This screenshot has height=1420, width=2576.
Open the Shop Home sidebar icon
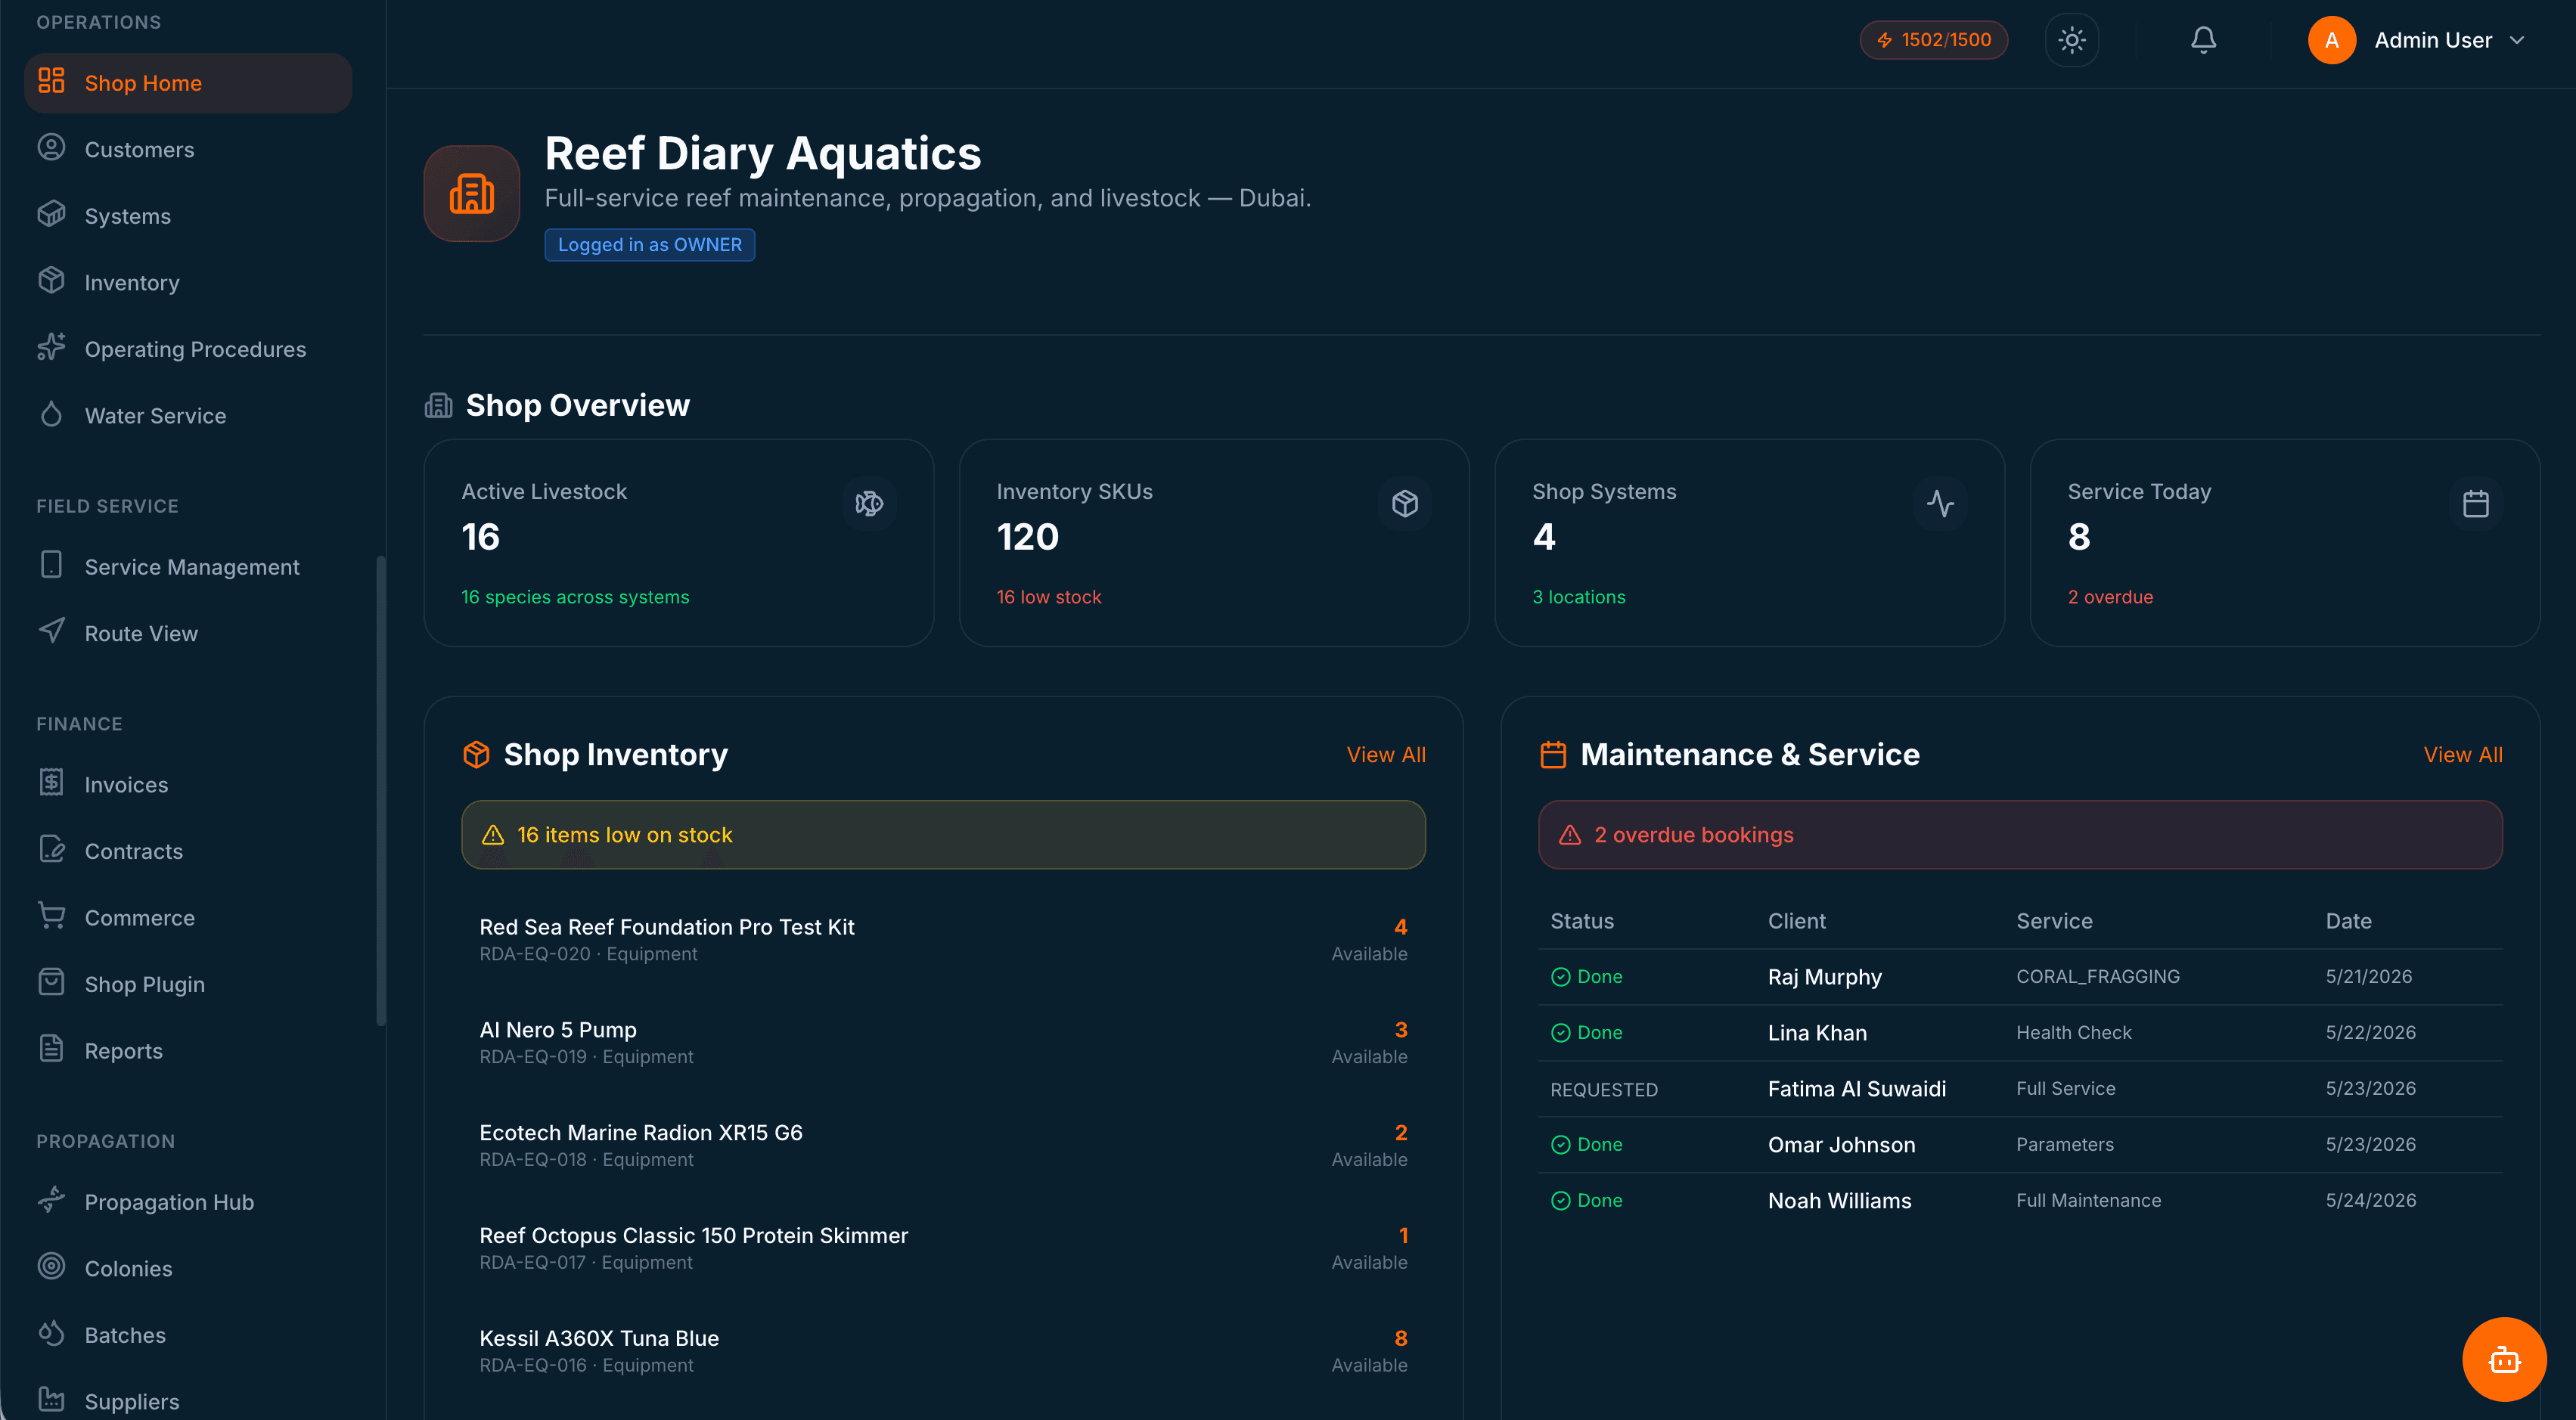point(51,82)
